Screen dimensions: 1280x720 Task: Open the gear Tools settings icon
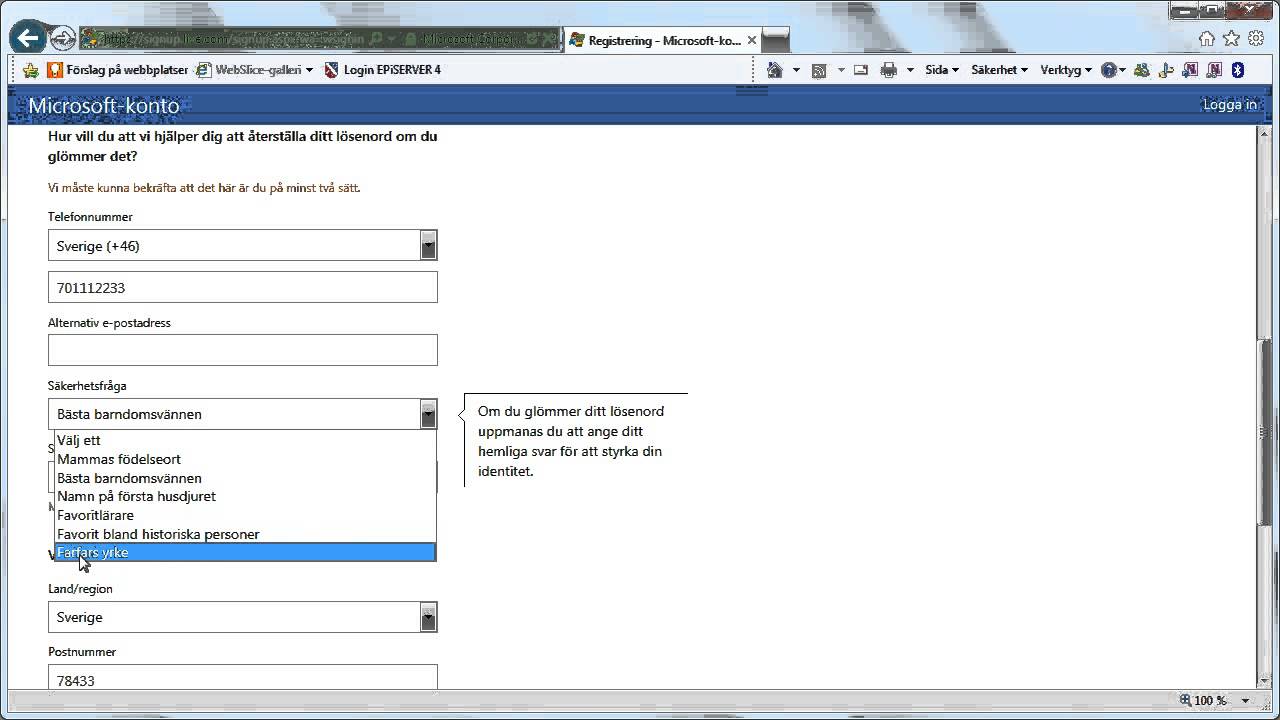[x=1255, y=39]
